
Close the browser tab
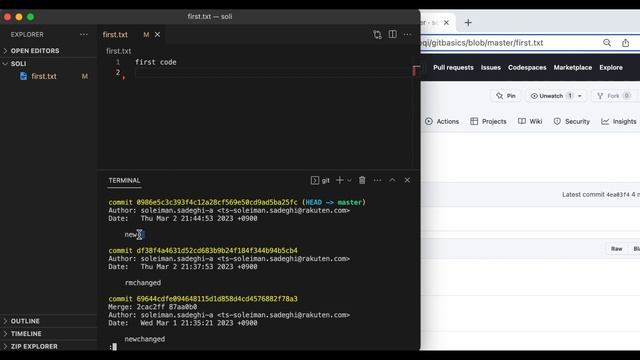[x=446, y=22]
